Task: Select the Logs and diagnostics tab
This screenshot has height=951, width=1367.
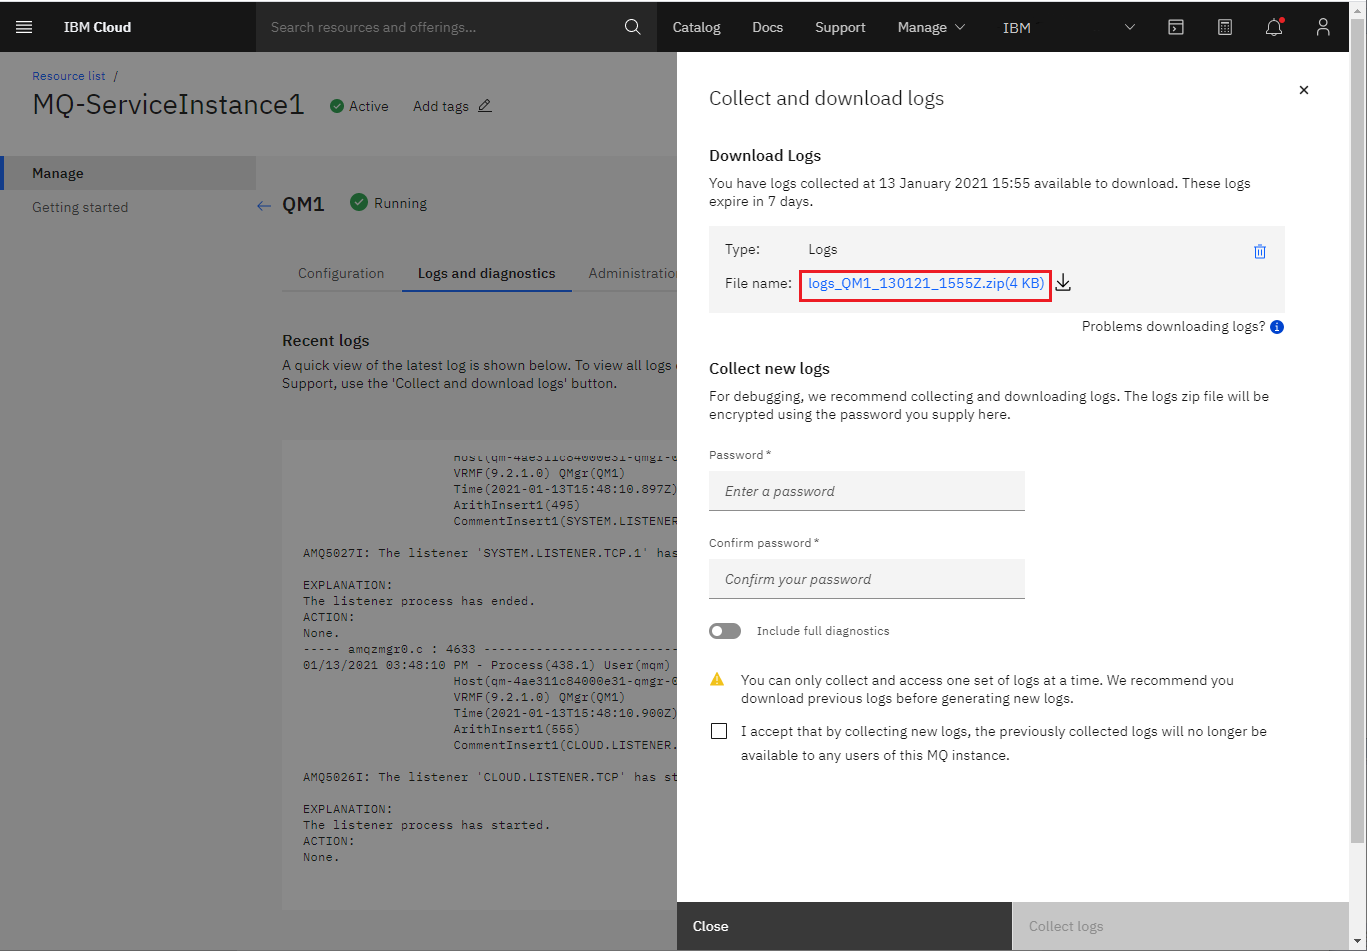Action: point(486,273)
